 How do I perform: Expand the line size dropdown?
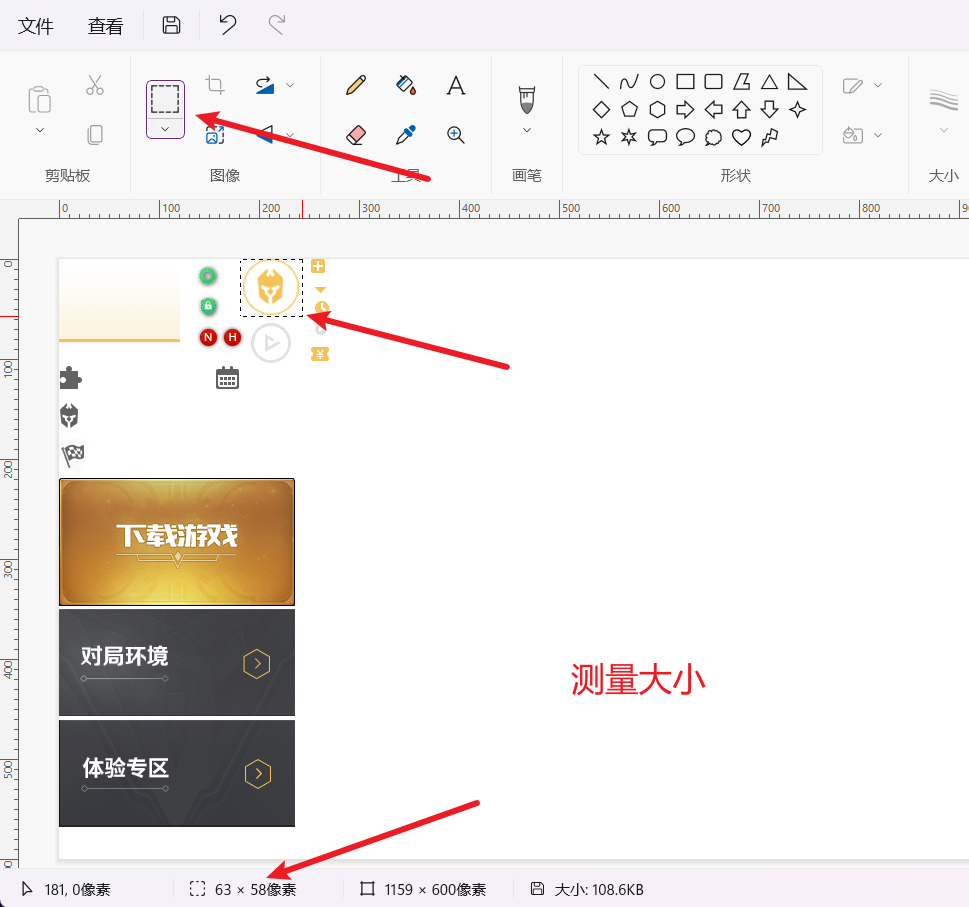[x=944, y=130]
